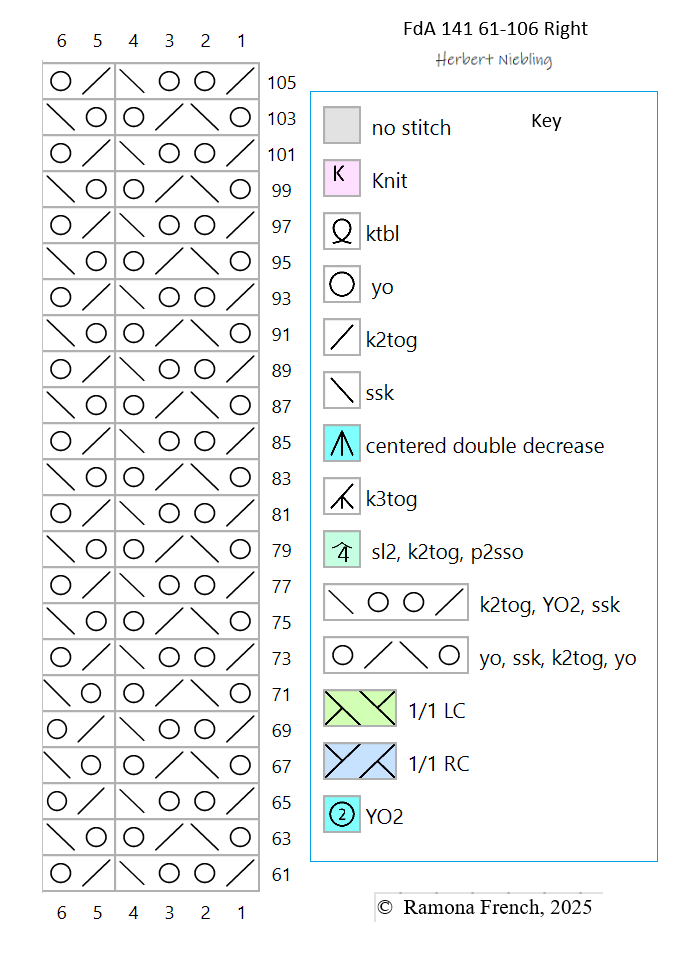Click the sl2, k2tog, p2sso symbol

point(341,550)
